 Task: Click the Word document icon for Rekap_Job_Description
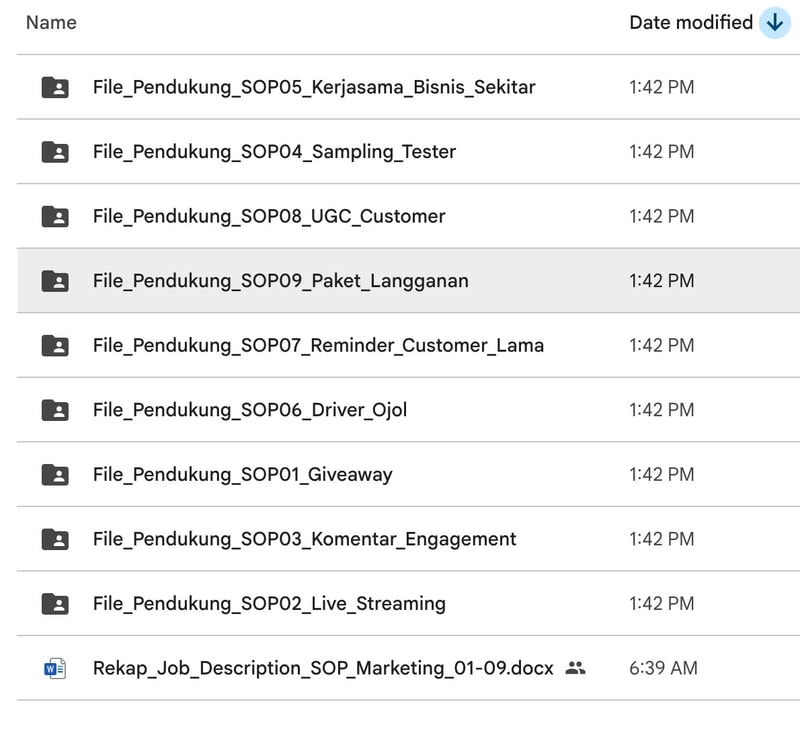coord(55,668)
